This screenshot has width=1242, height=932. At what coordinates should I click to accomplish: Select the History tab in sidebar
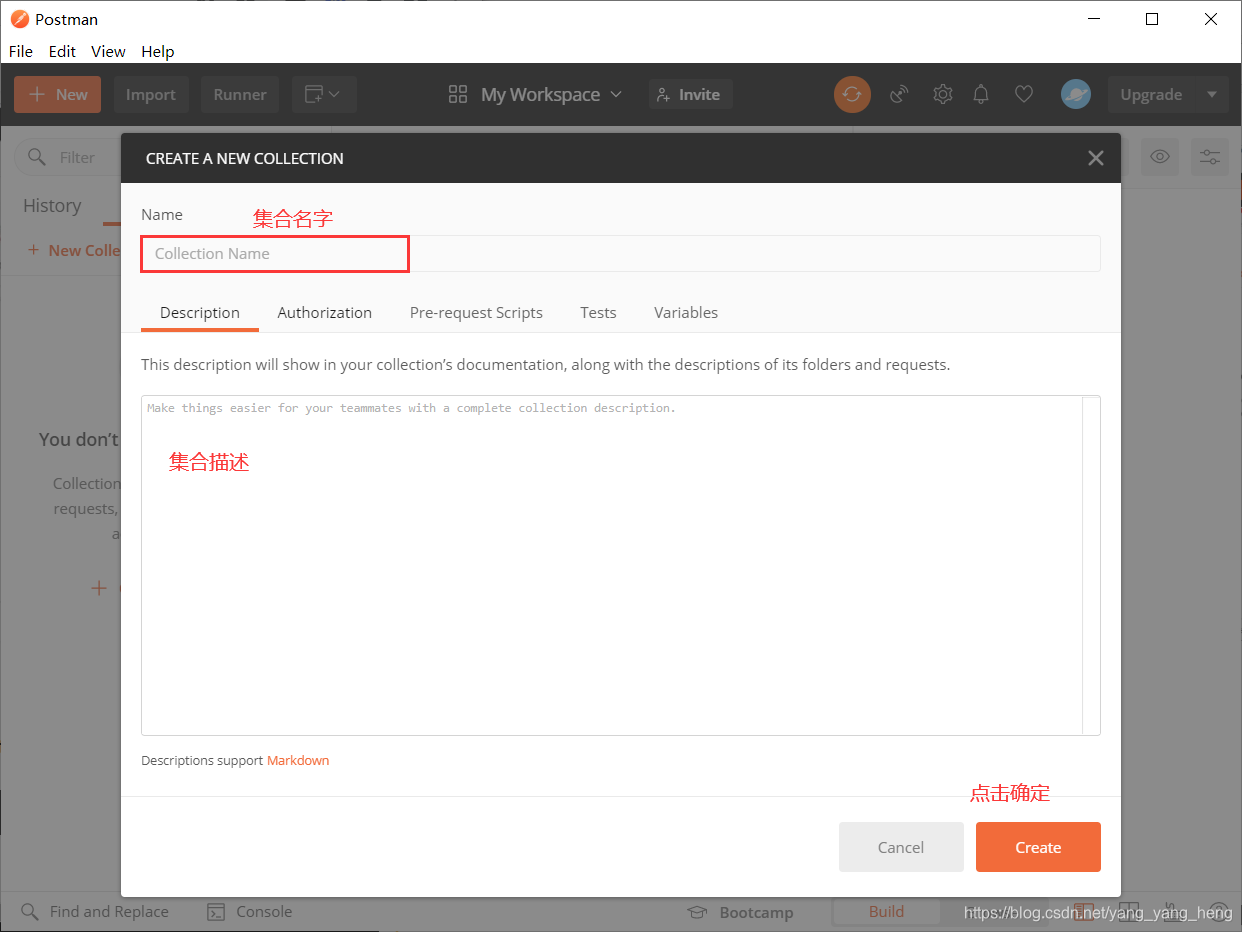52,205
